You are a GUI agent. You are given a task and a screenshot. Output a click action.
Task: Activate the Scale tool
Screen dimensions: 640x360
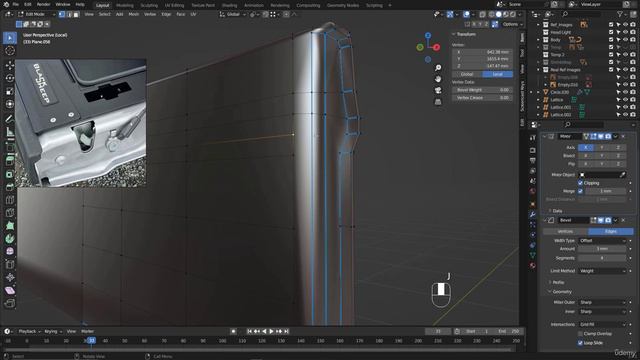tap(10, 91)
